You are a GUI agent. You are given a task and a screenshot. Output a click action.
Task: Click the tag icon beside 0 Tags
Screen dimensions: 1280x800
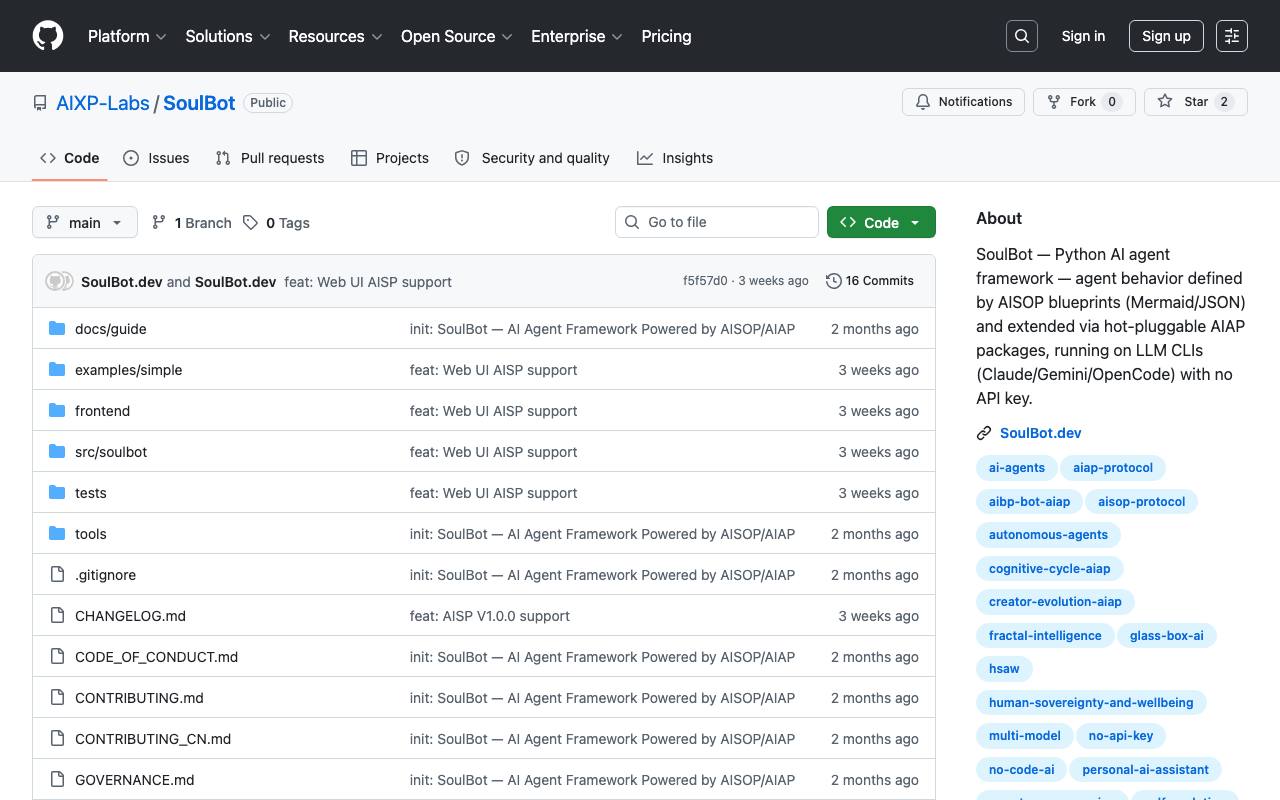click(251, 222)
